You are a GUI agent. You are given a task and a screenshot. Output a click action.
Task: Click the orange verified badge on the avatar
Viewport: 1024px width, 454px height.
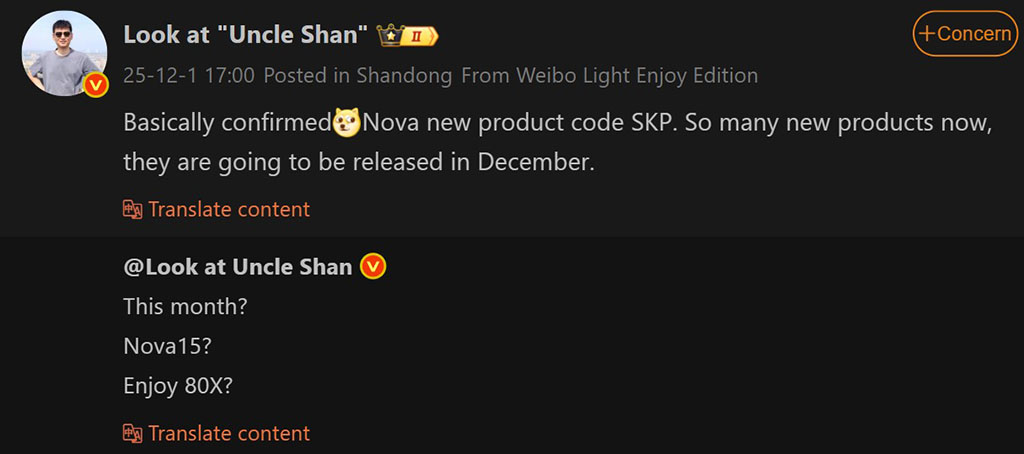(x=95, y=84)
